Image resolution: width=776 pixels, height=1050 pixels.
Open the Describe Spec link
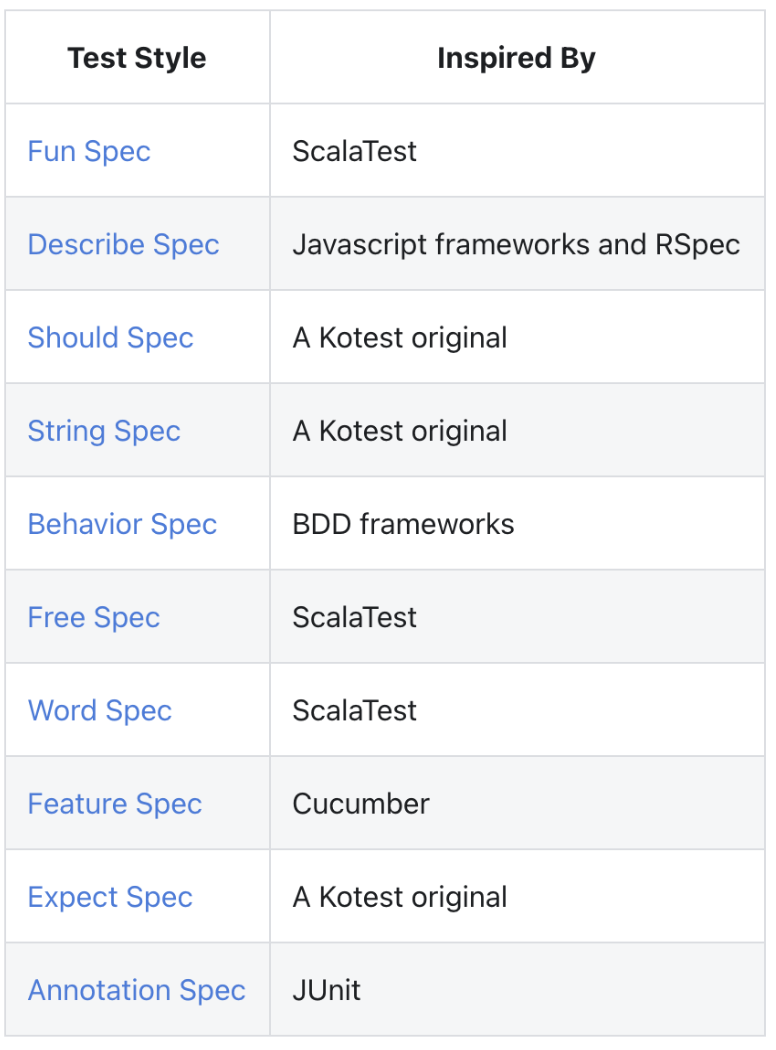coord(123,245)
